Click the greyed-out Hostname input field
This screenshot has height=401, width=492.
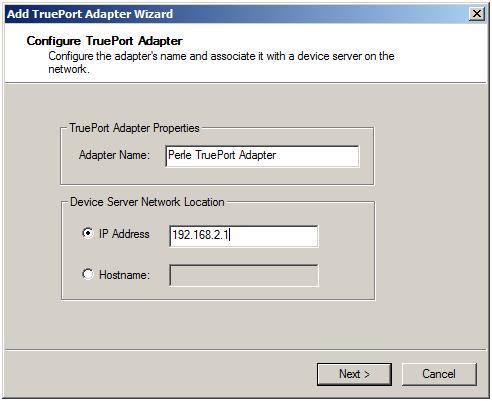(244, 275)
